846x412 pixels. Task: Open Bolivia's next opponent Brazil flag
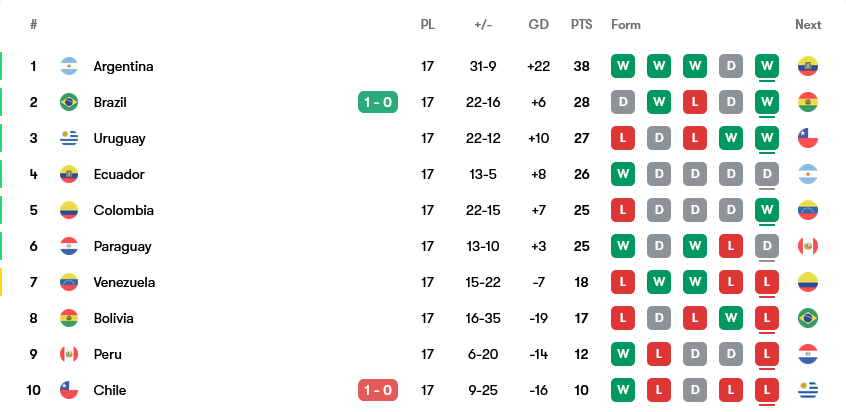pos(808,318)
